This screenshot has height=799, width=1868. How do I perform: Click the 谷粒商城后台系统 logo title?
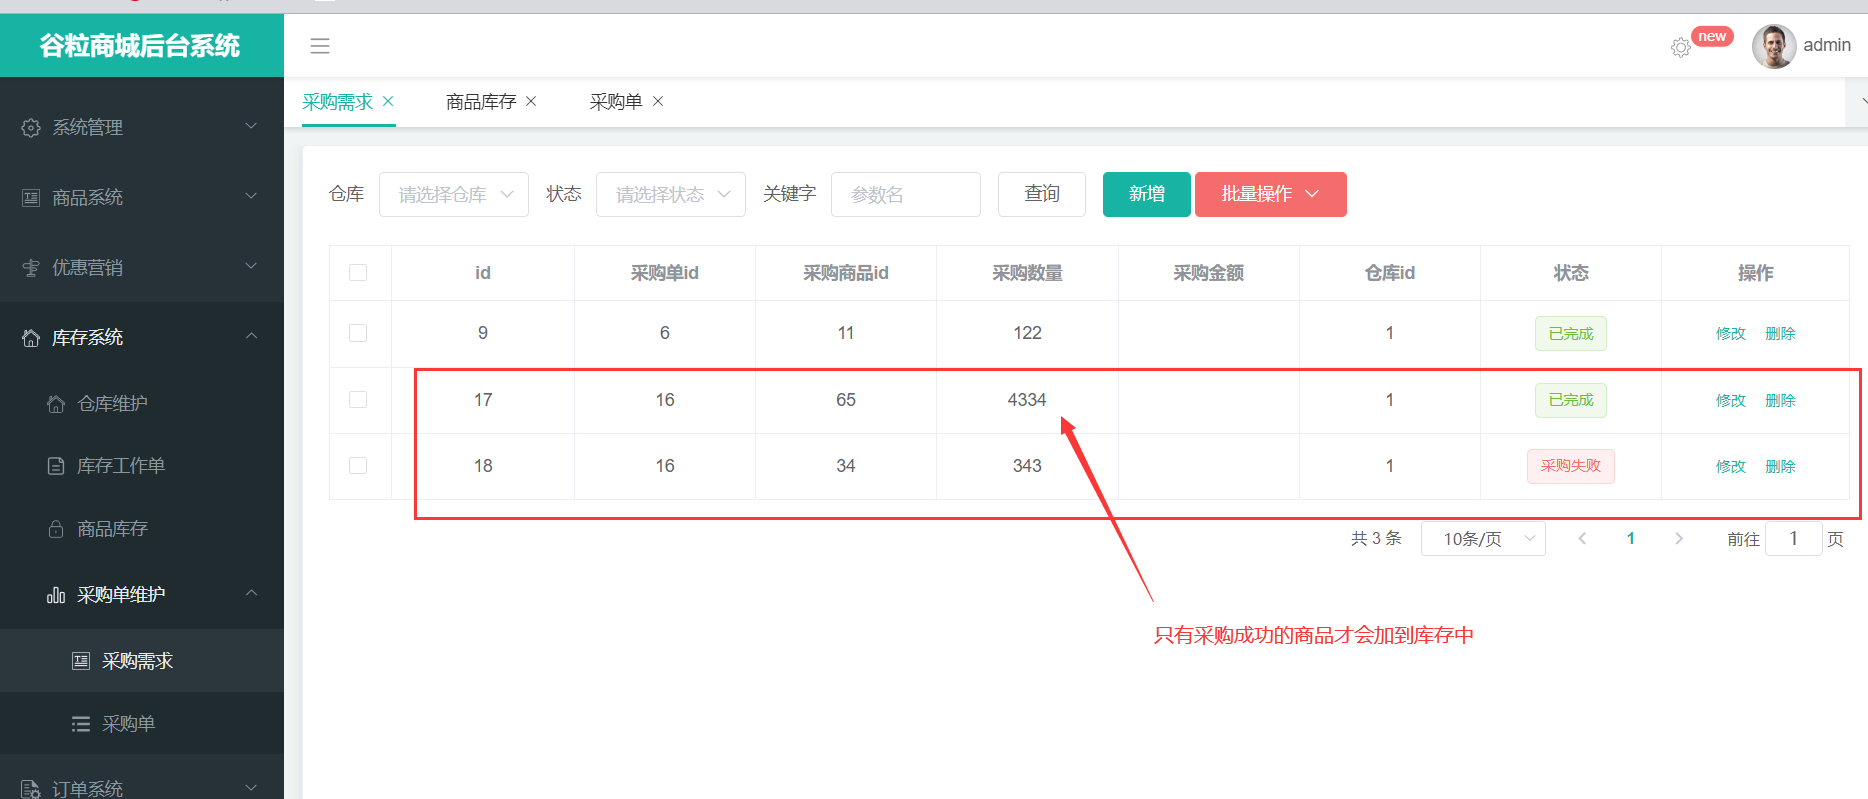click(x=140, y=46)
